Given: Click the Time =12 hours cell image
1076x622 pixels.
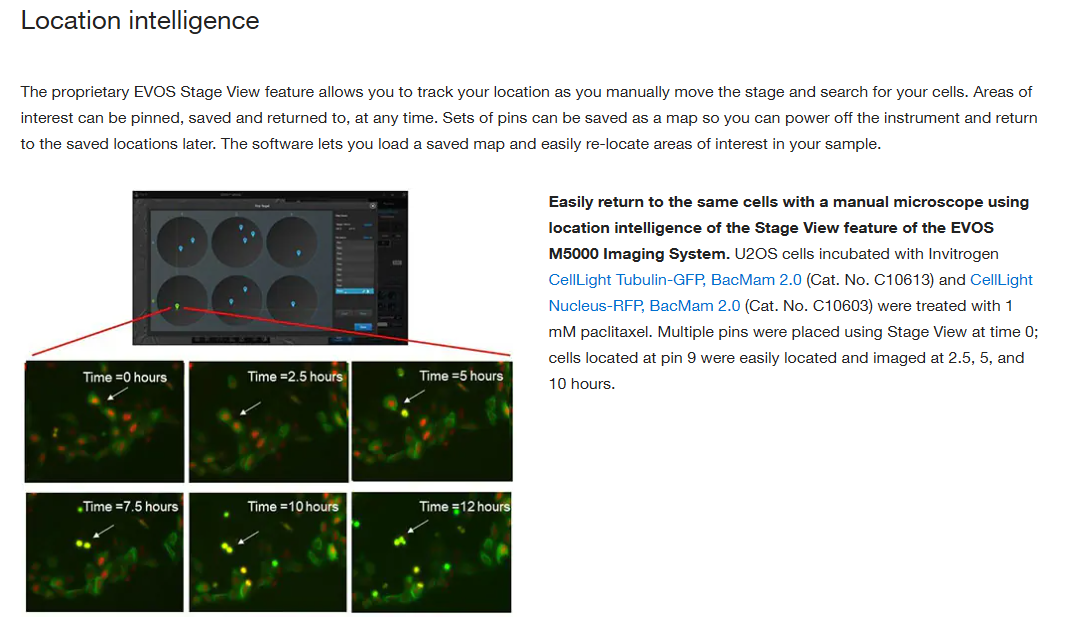Looking at the screenshot, I should [x=431, y=552].
